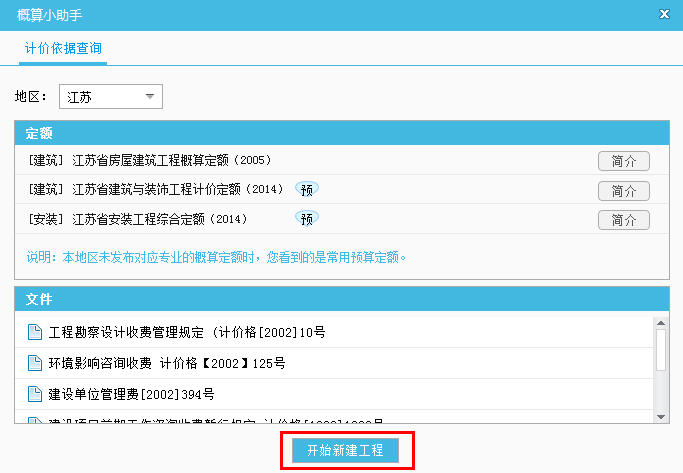683x473 pixels.
Task: Switch to the 计价依据查询 tab
Action: pos(63,48)
